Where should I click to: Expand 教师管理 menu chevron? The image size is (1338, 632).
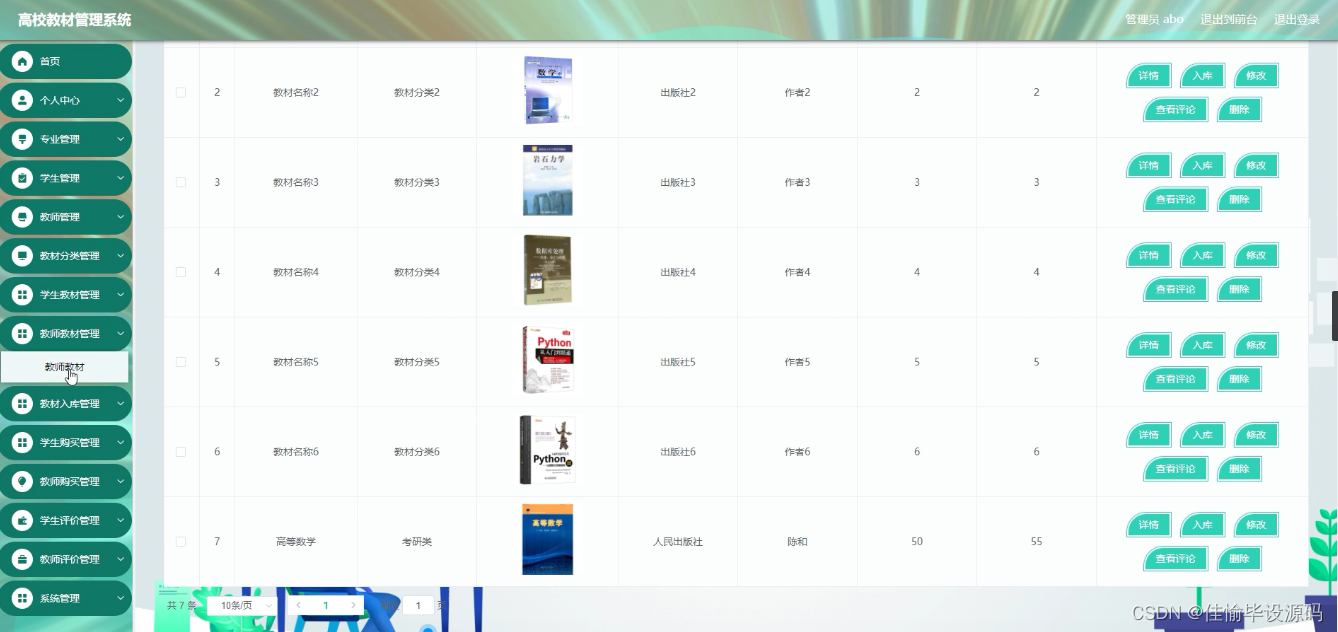coord(120,217)
